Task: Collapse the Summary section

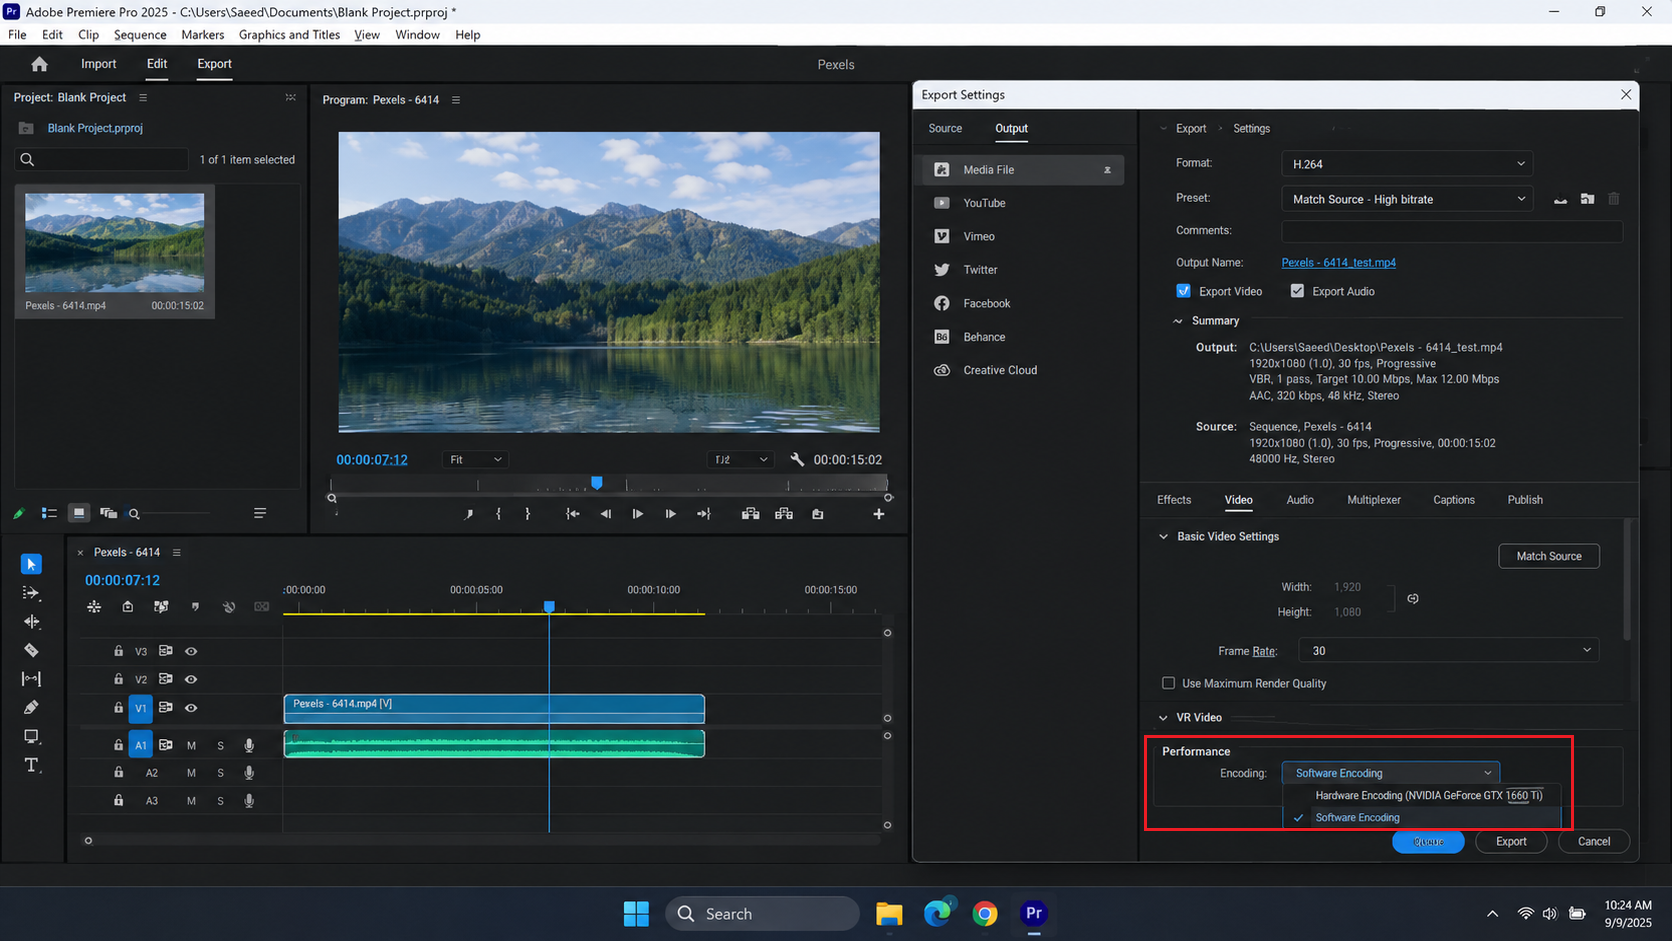Action: click(1178, 321)
